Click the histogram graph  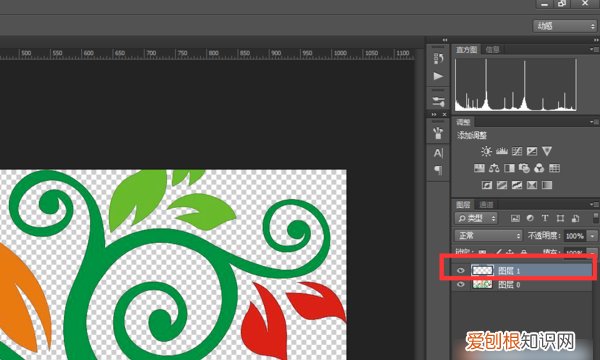click(x=516, y=85)
